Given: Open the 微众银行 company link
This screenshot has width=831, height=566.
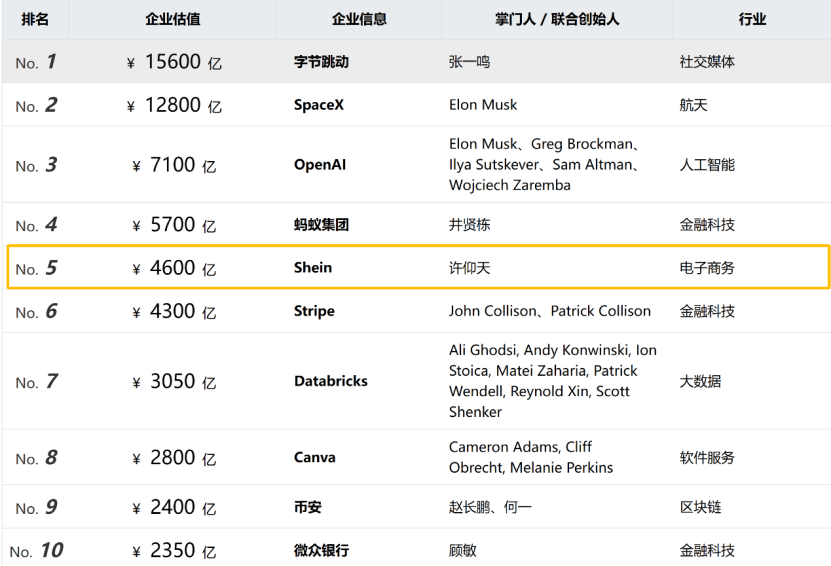Looking at the screenshot, I should (321, 550).
